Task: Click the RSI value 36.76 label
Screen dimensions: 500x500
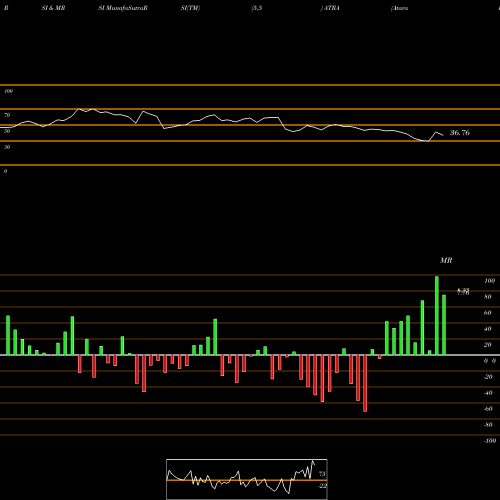Action: click(460, 133)
